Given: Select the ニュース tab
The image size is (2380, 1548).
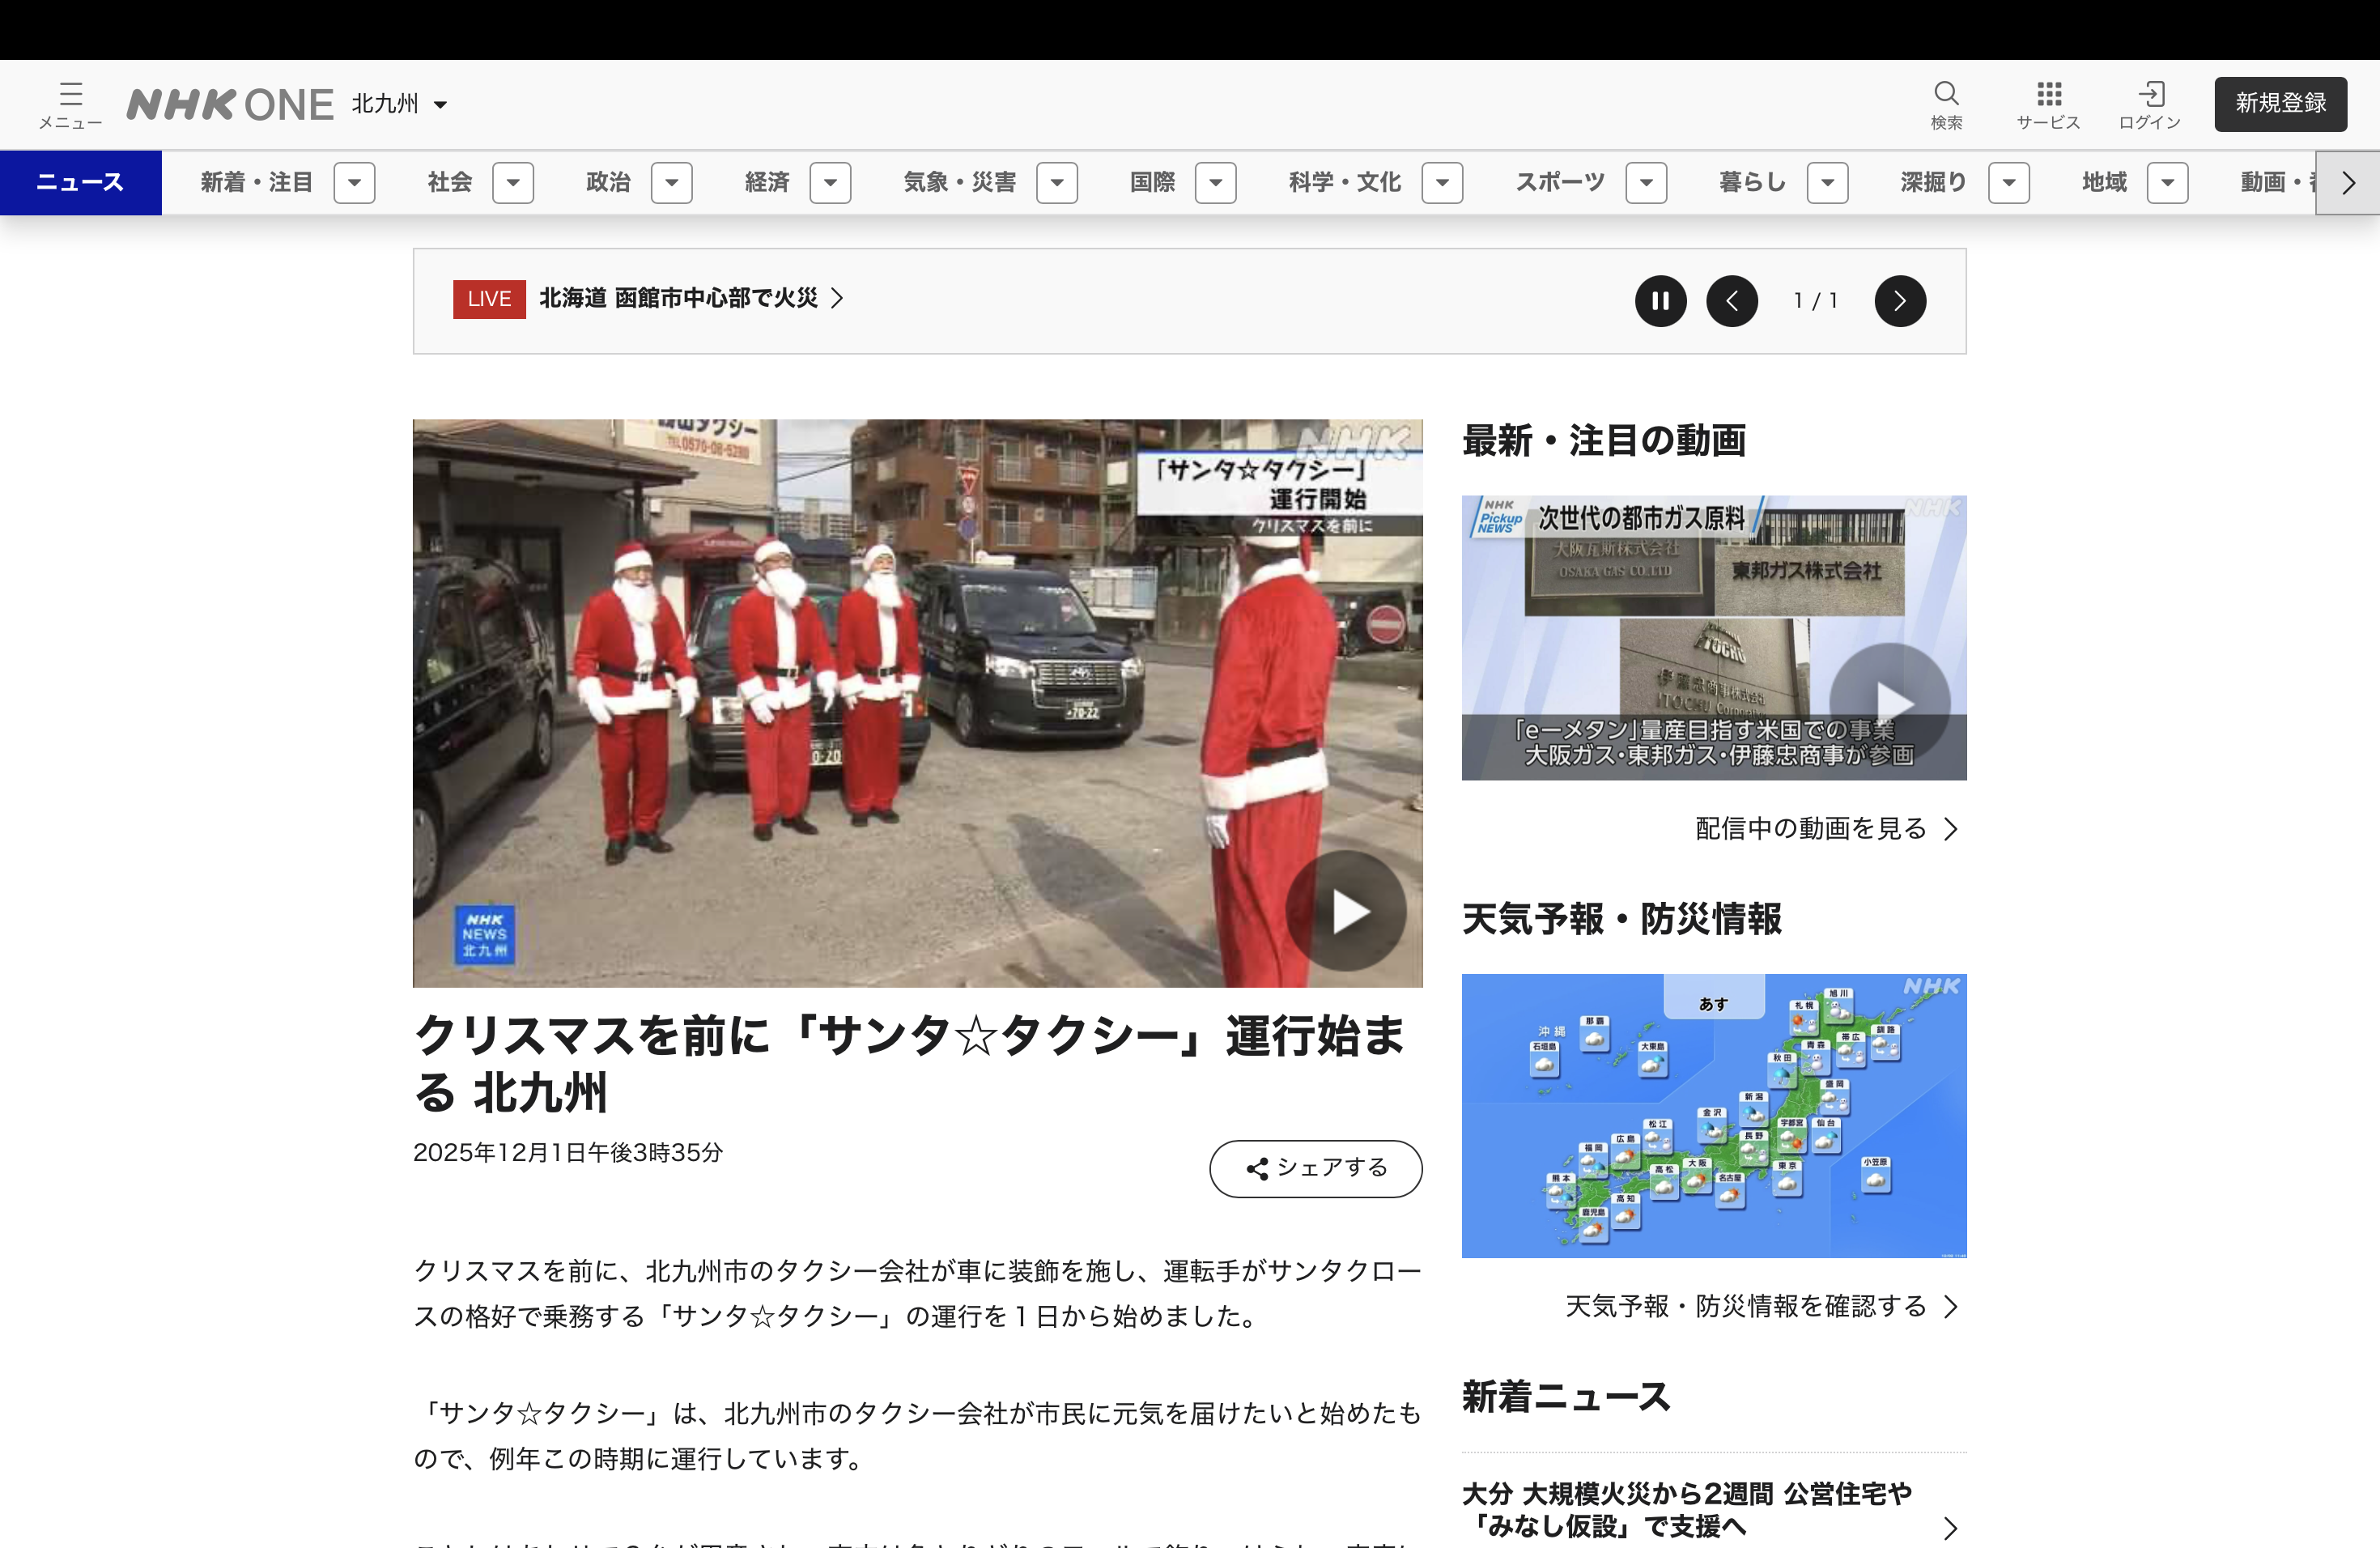Looking at the screenshot, I should tap(80, 183).
